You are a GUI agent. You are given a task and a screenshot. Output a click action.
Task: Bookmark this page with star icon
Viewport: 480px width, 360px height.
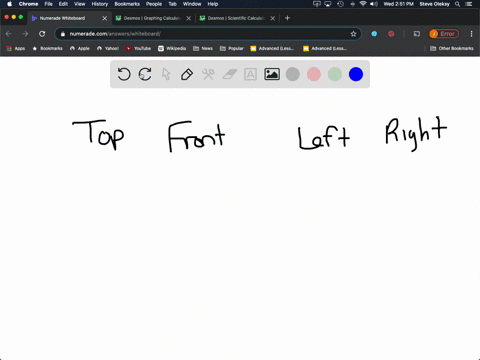[353, 34]
